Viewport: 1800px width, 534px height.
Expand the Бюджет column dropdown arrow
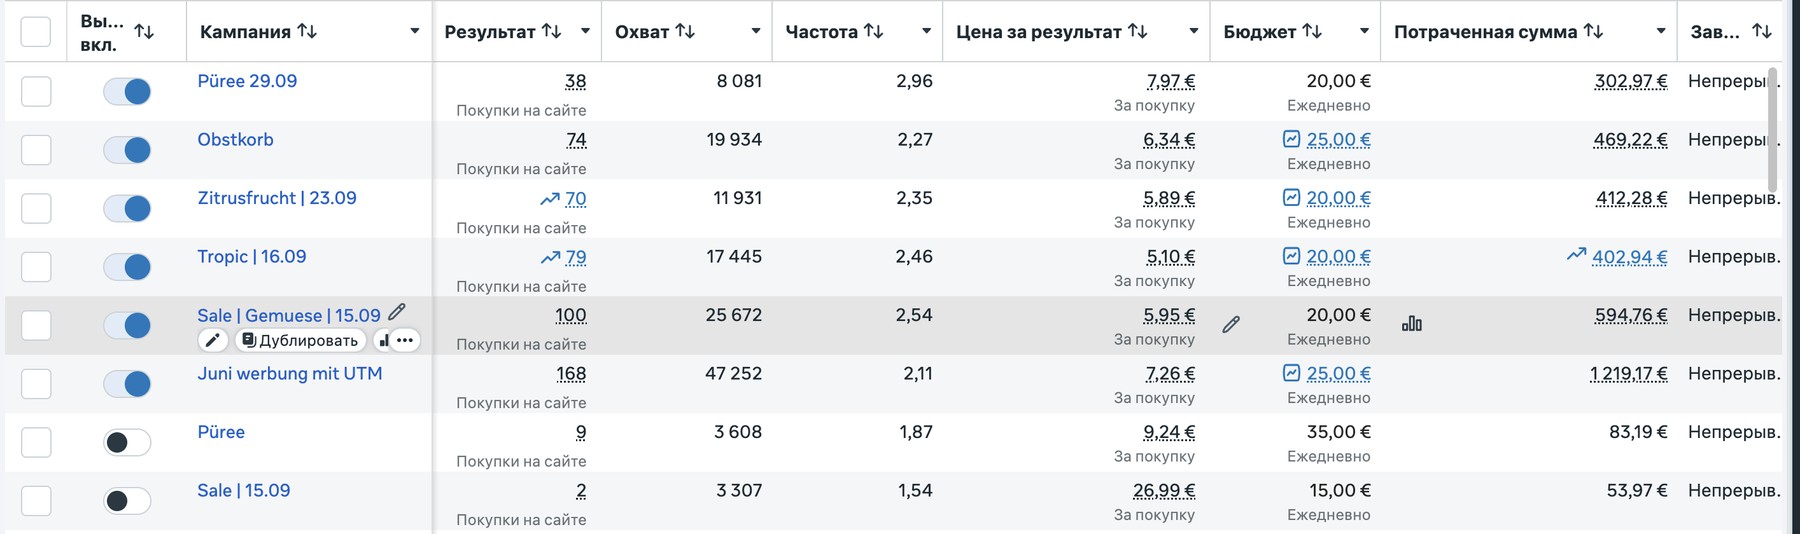[1364, 31]
